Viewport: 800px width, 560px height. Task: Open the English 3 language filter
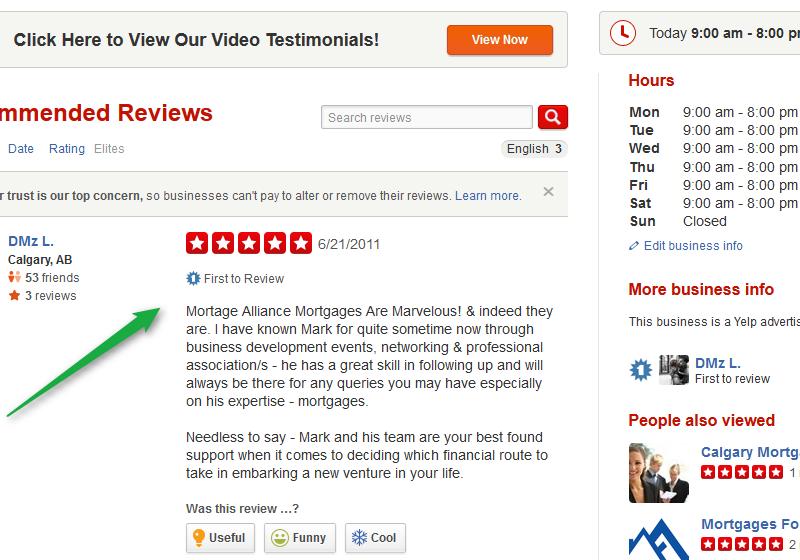point(534,149)
